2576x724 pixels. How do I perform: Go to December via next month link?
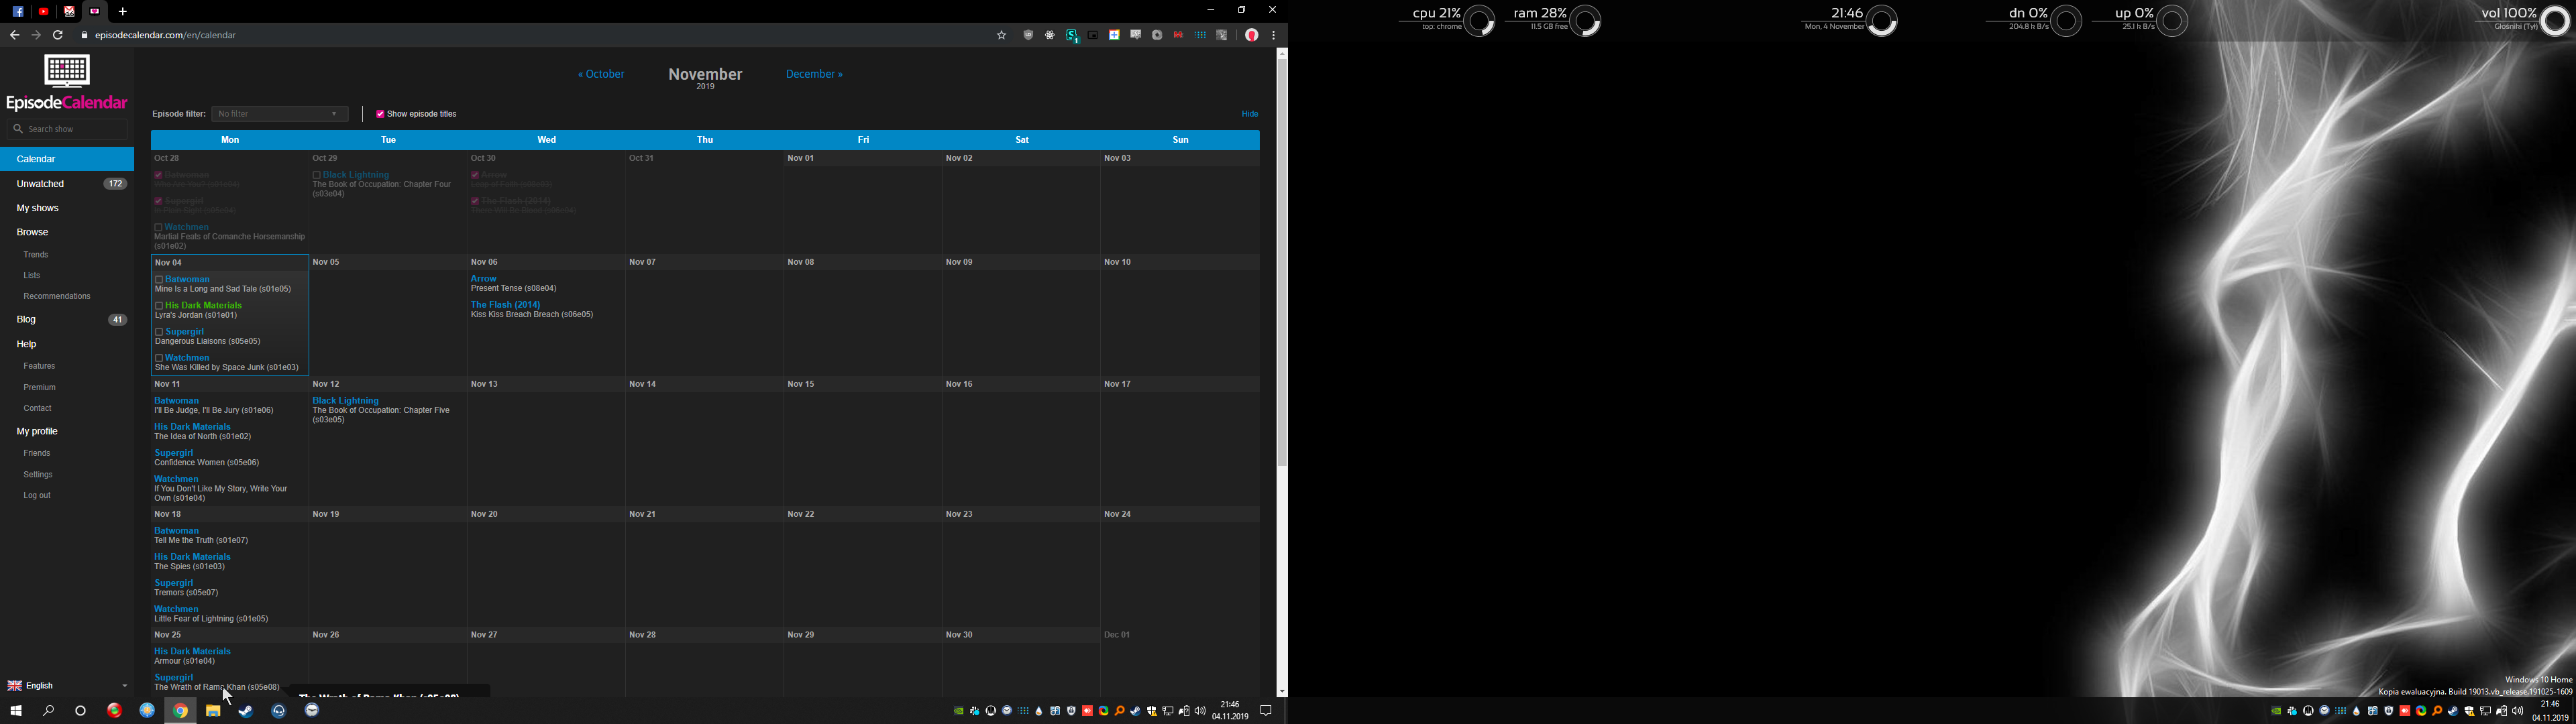click(x=814, y=74)
